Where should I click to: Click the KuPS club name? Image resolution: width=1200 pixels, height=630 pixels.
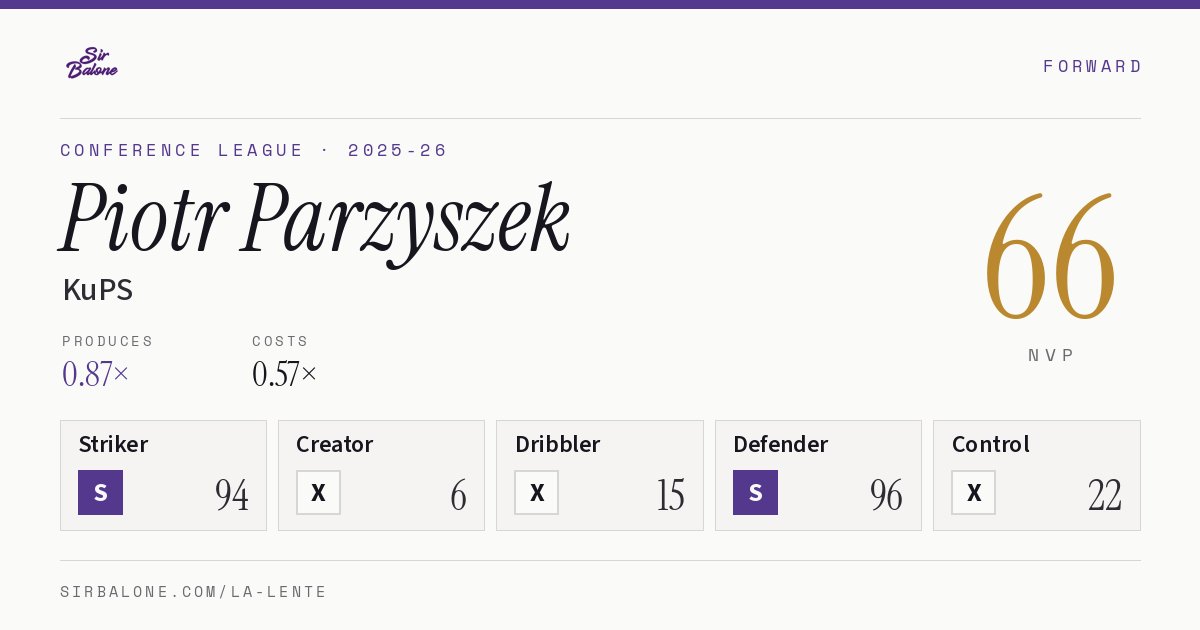(x=97, y=290)
